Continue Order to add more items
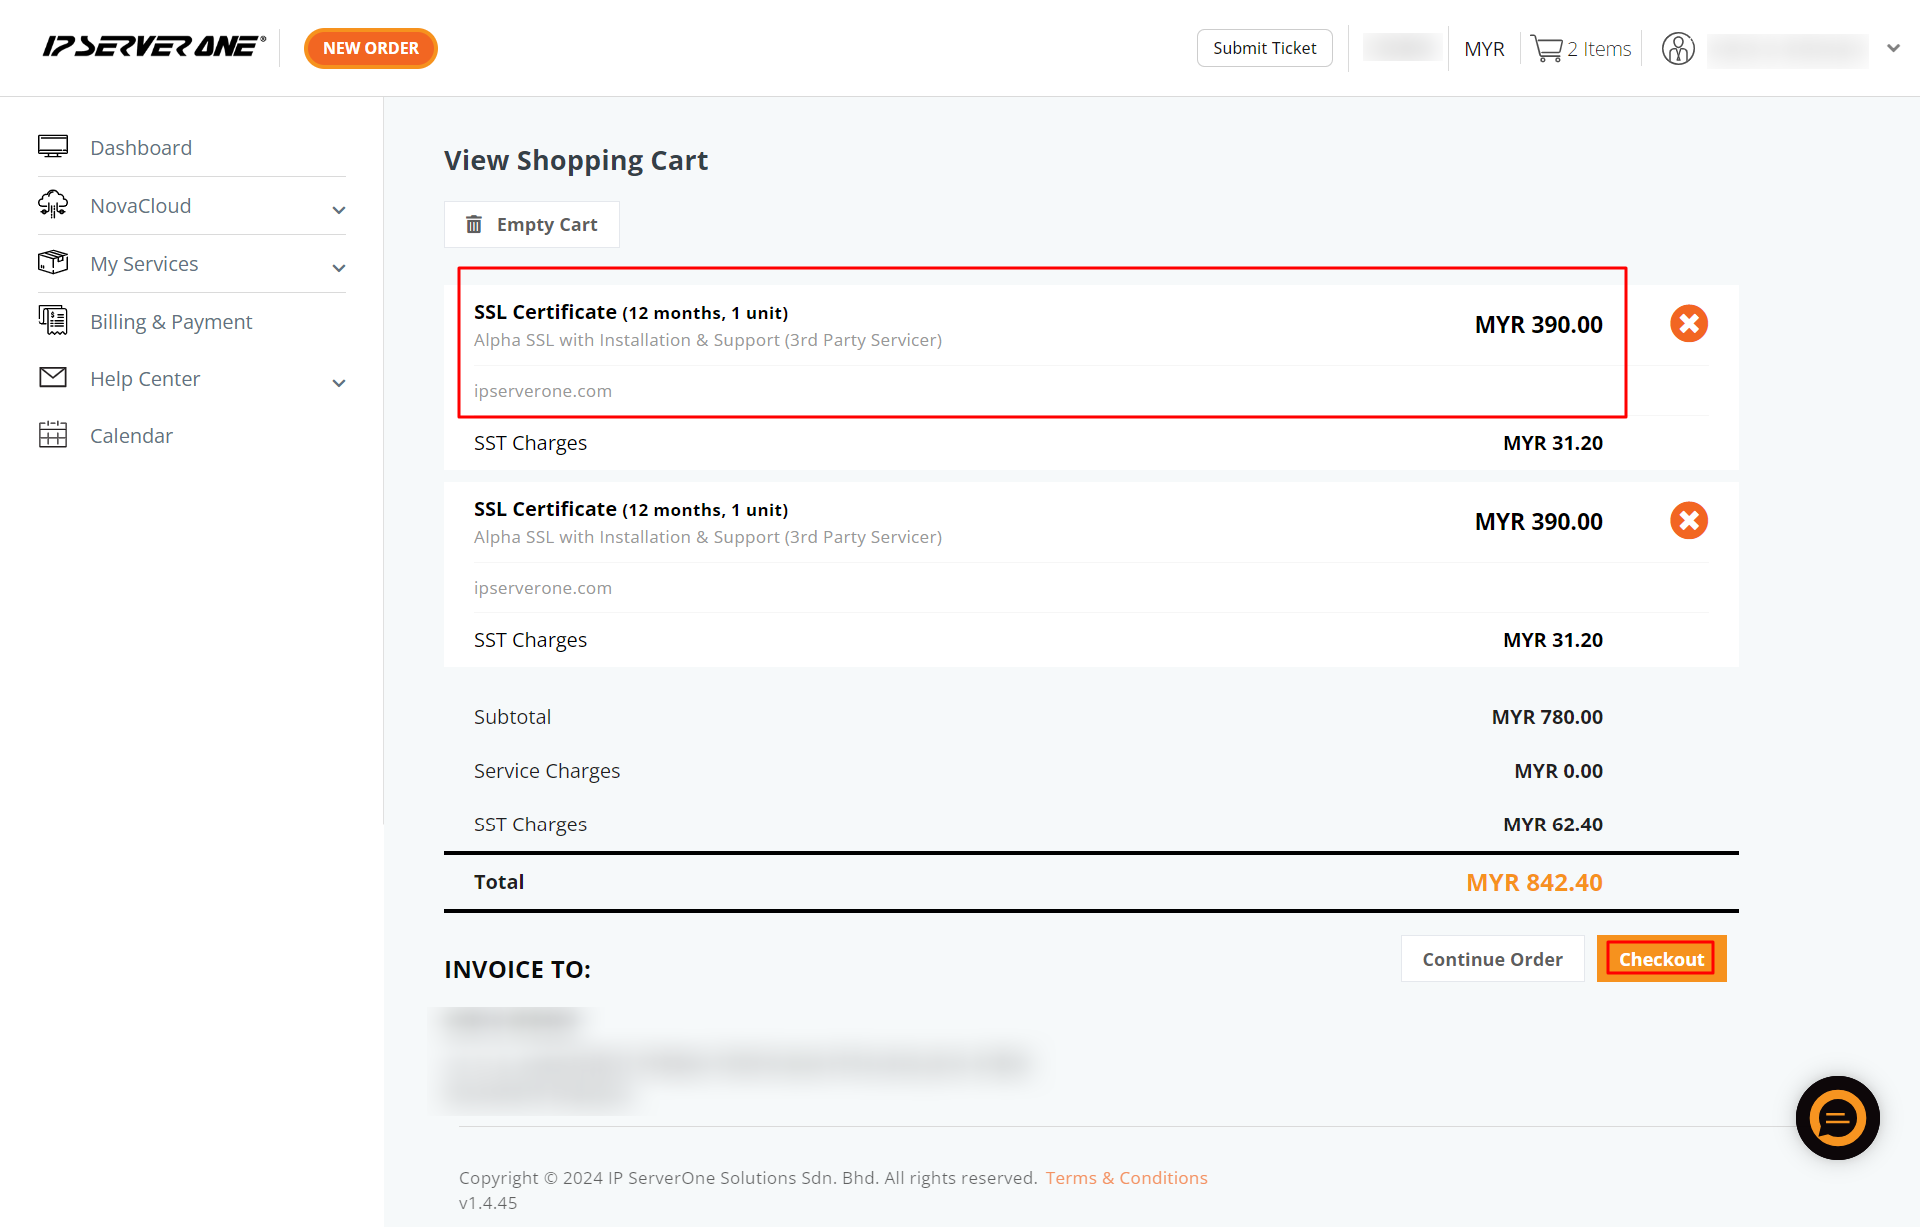 point(1492,959)
